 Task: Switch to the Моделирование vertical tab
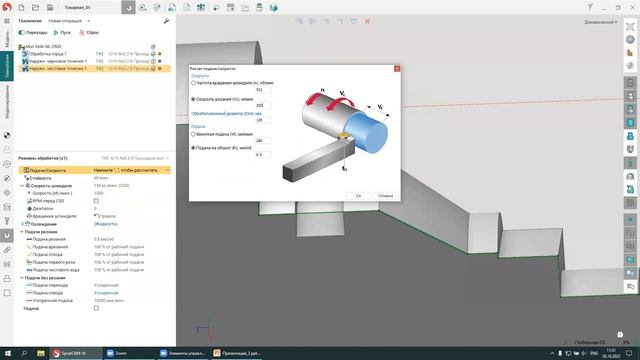[7, 102]
